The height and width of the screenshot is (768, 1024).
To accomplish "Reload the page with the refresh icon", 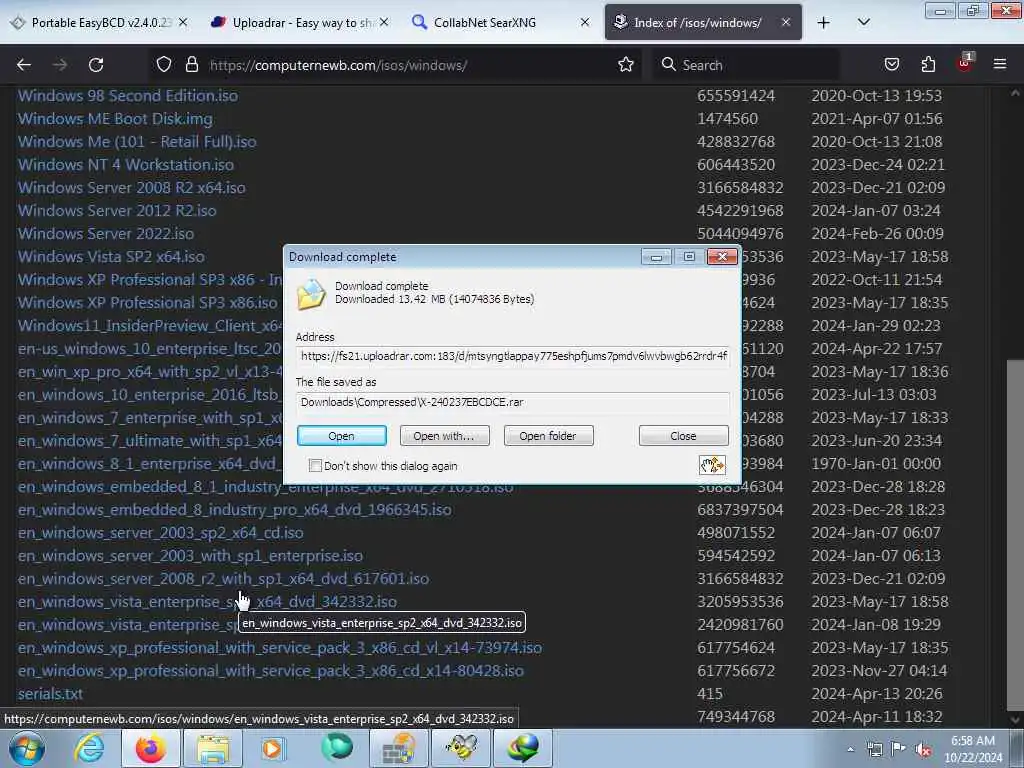I will tap(96, 65).
